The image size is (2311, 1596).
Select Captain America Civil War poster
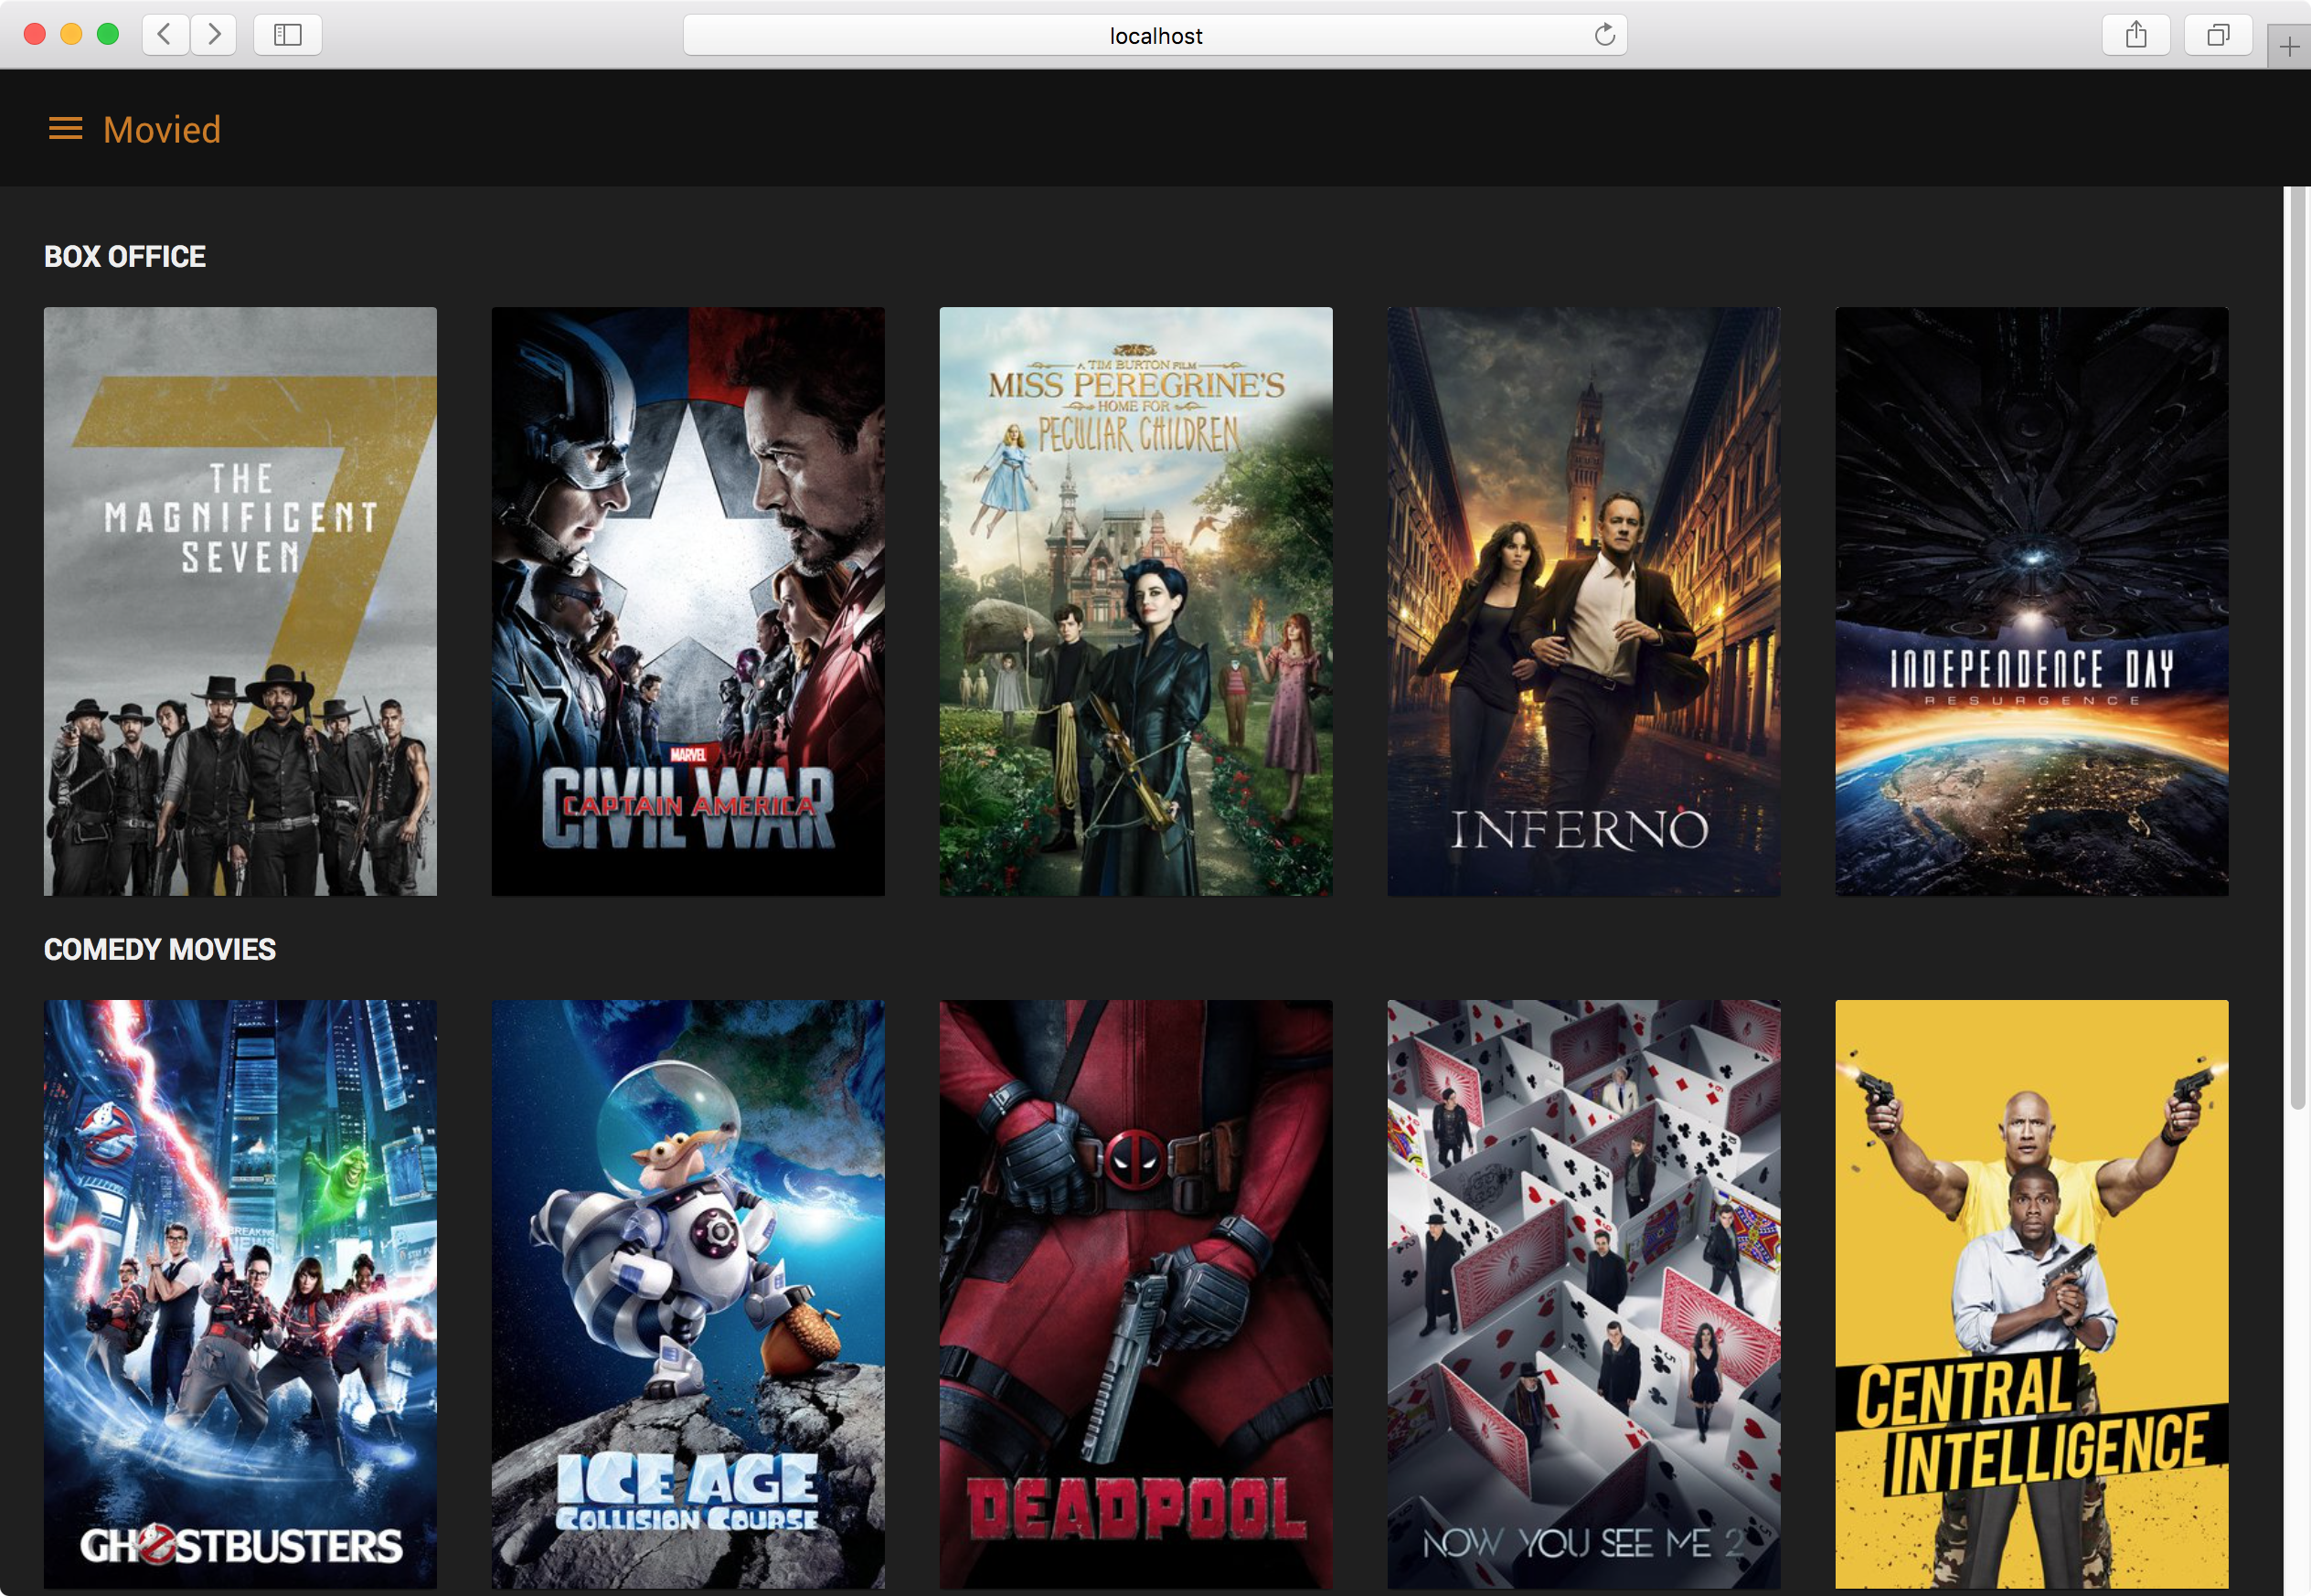click(688, 601)
